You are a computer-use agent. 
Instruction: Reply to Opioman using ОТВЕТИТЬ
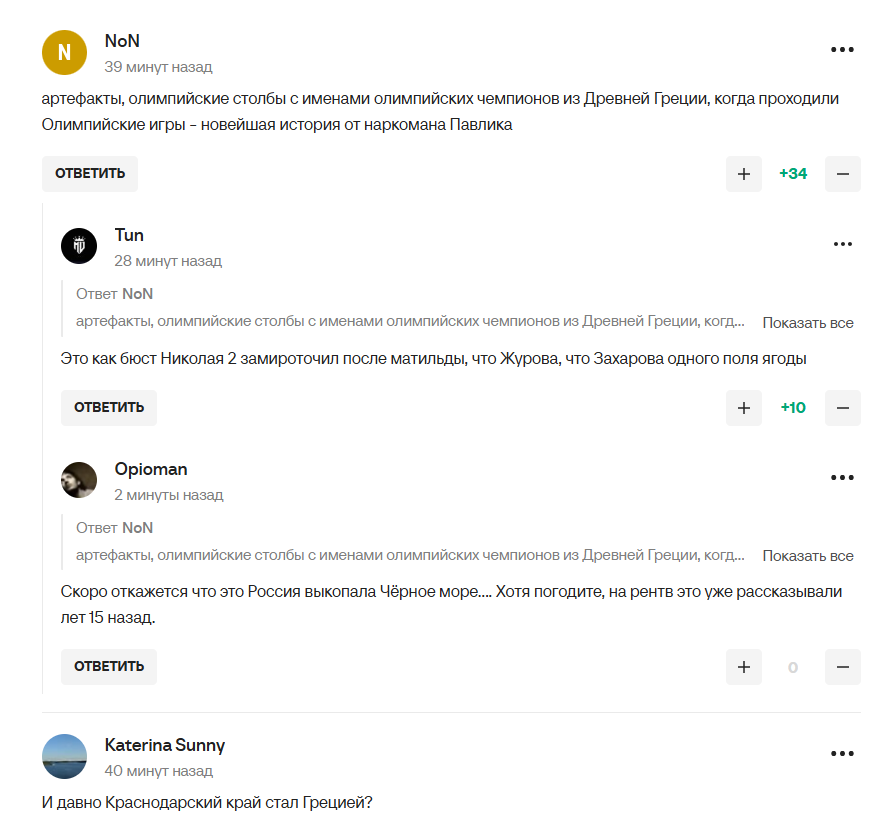click(x=108, y=666)
